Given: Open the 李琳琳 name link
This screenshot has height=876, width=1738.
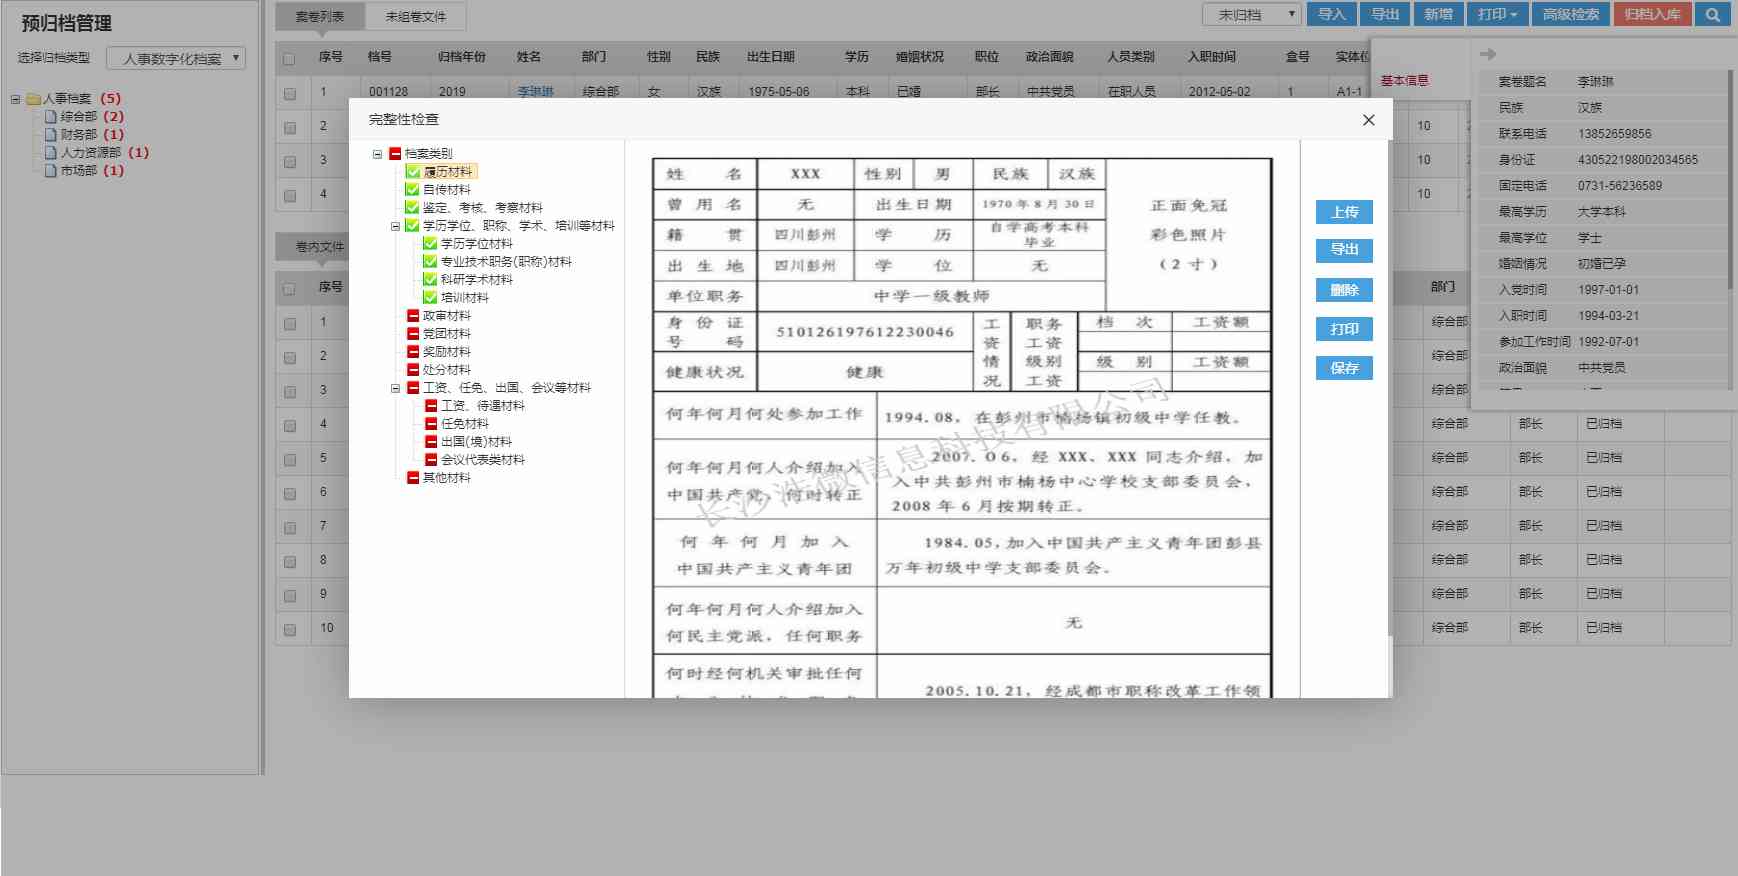Looking at the screenshot, I should tap(536, 91).
